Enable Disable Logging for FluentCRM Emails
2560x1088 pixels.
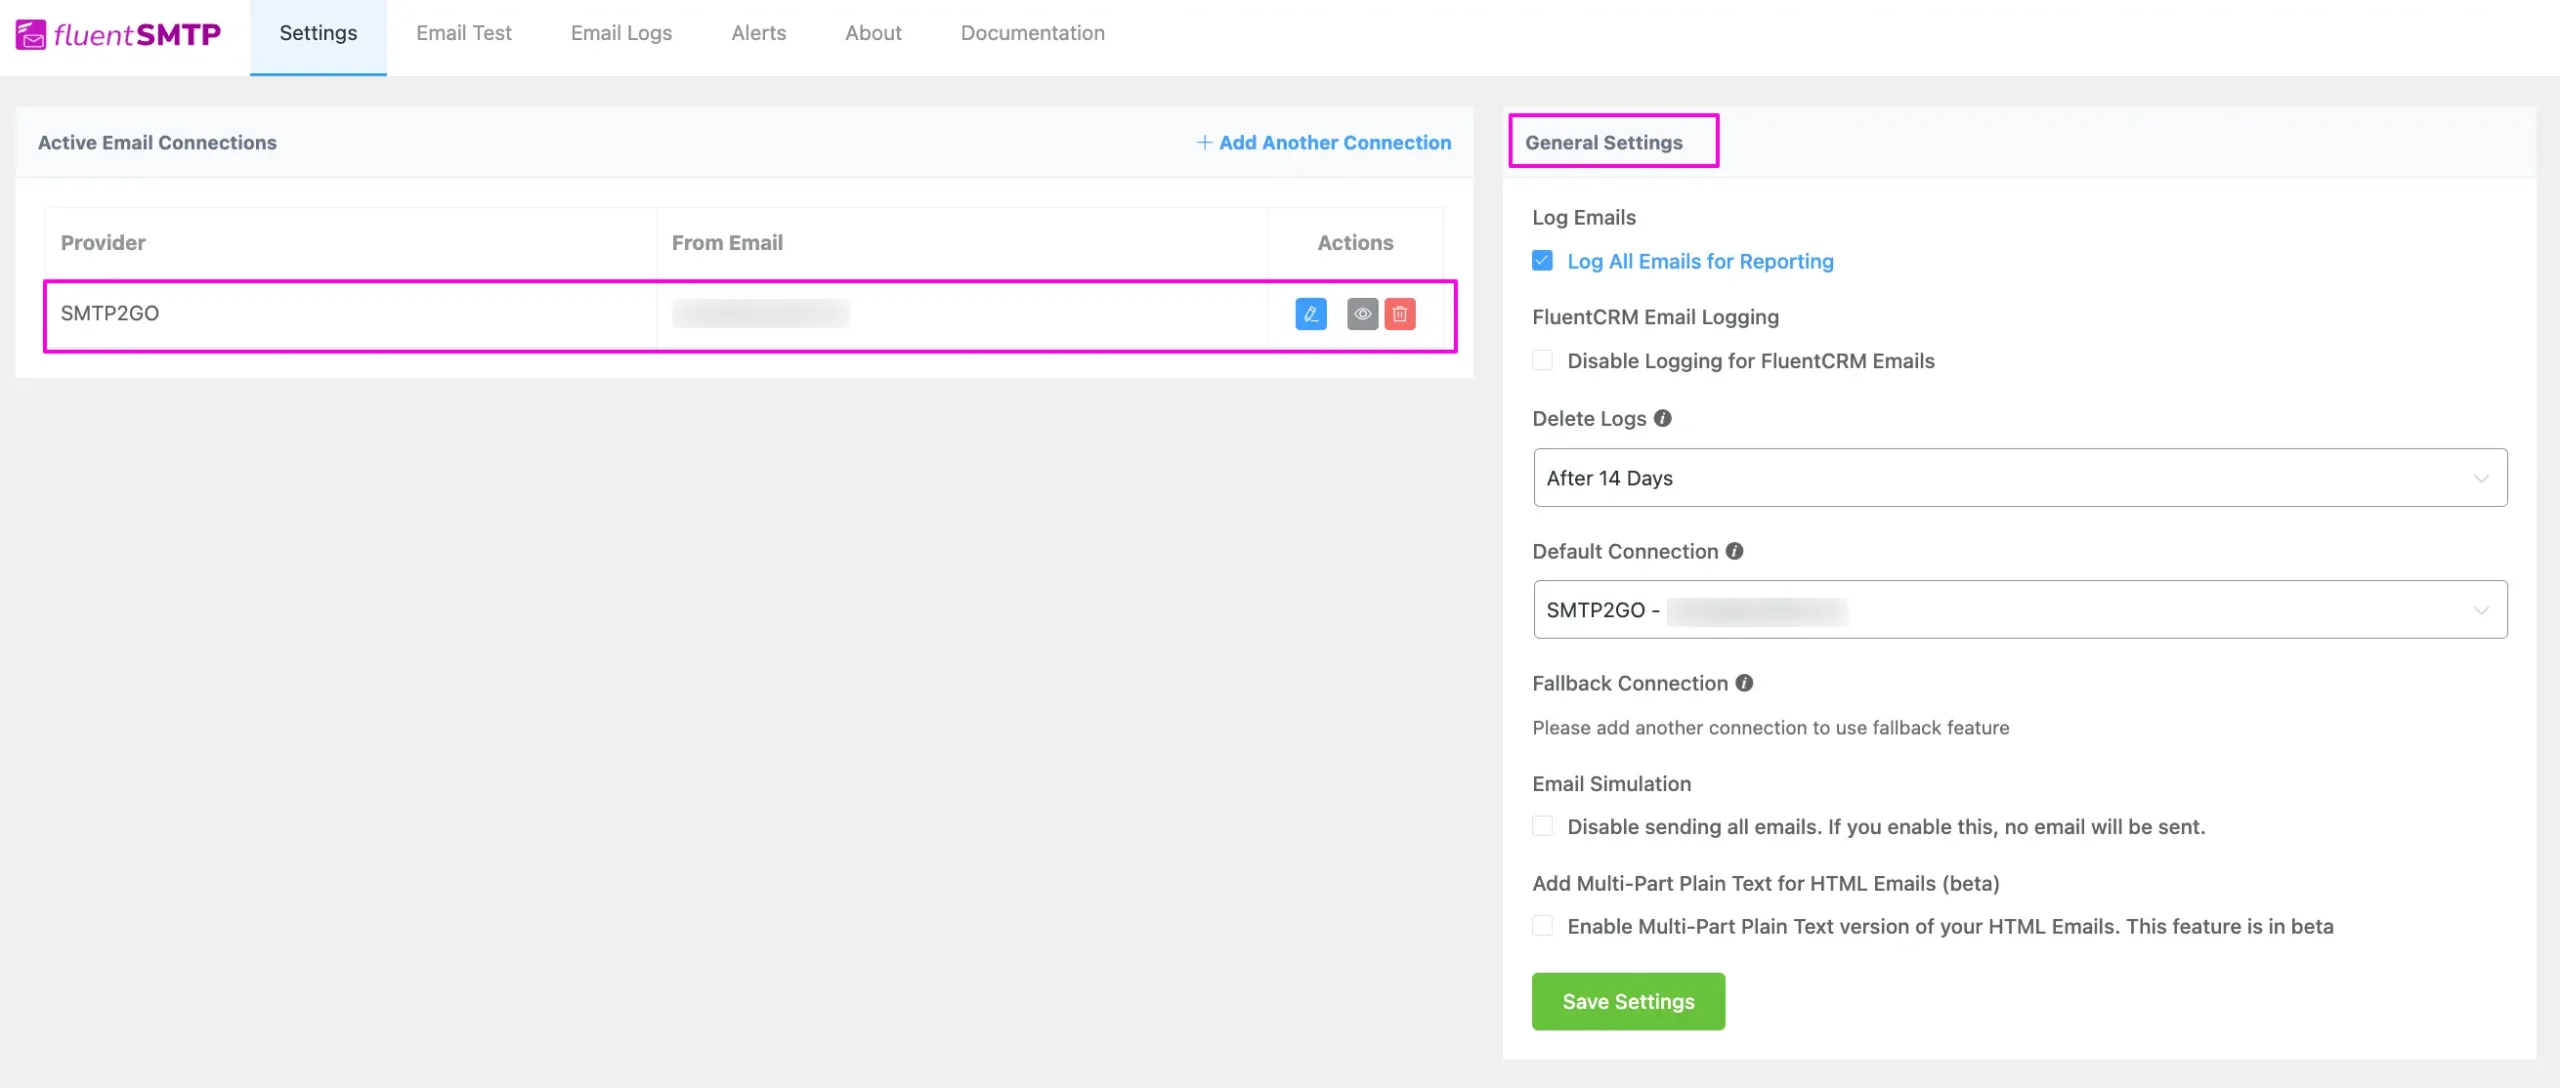pos(1542,360)
